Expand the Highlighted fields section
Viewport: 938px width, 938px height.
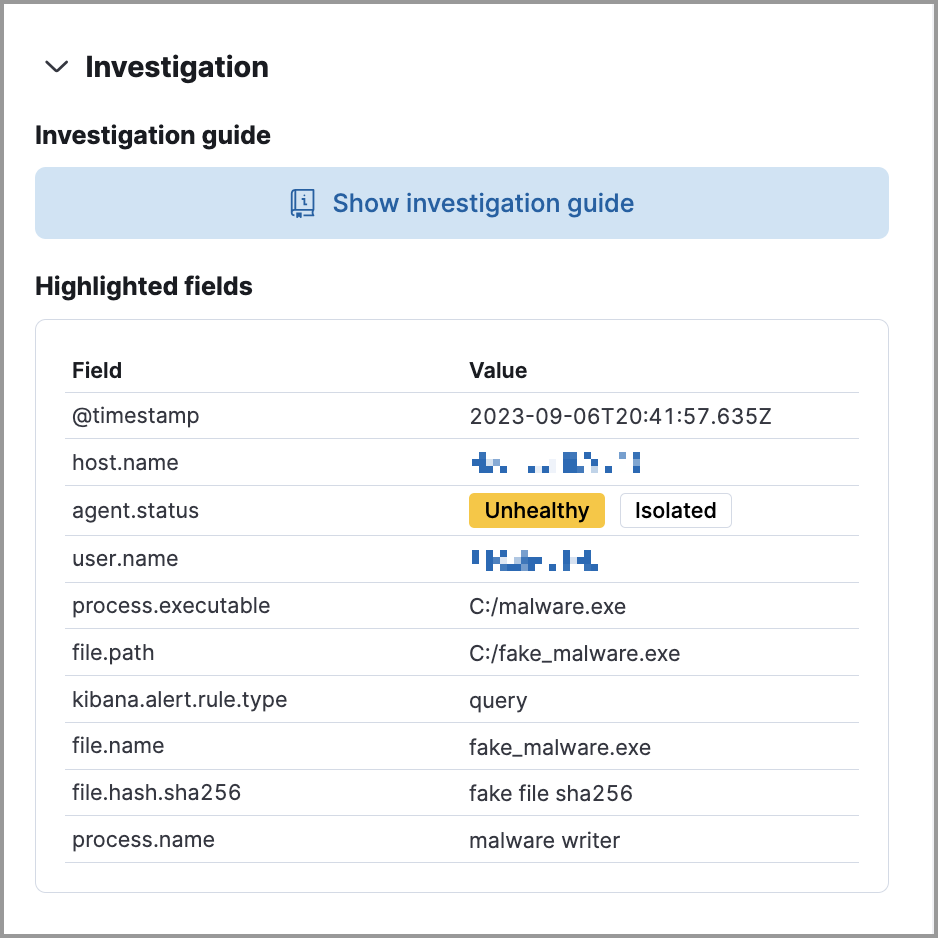(x=143, y=286)
